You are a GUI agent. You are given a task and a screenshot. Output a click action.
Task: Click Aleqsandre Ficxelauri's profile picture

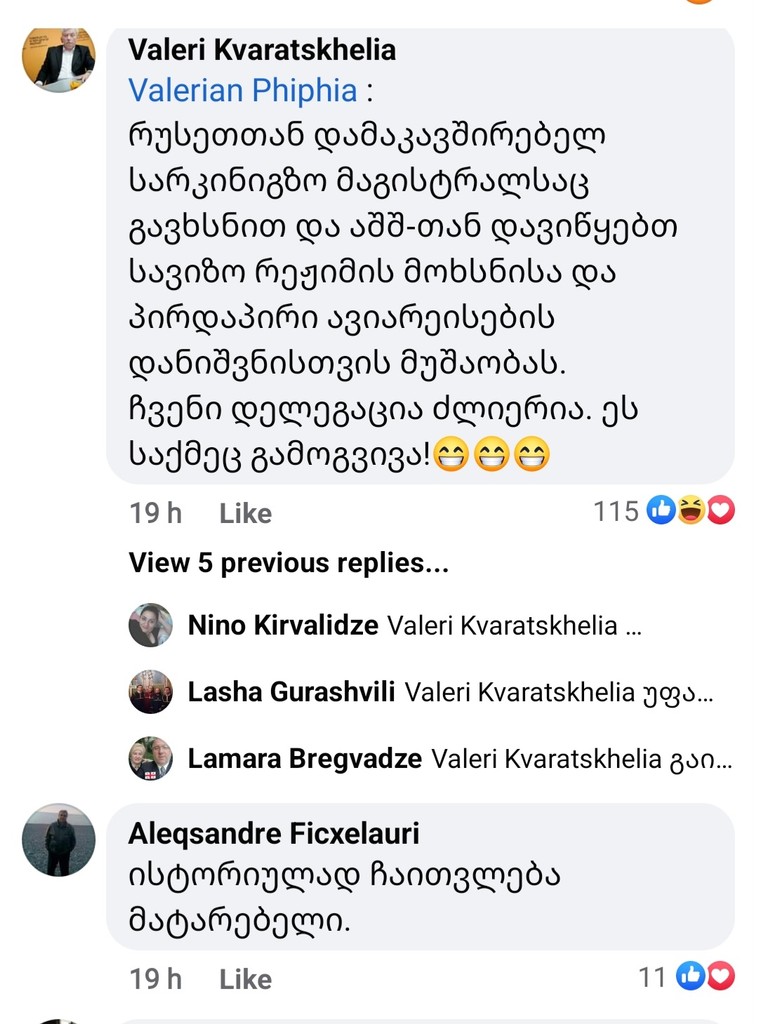[x=59, y=840]
